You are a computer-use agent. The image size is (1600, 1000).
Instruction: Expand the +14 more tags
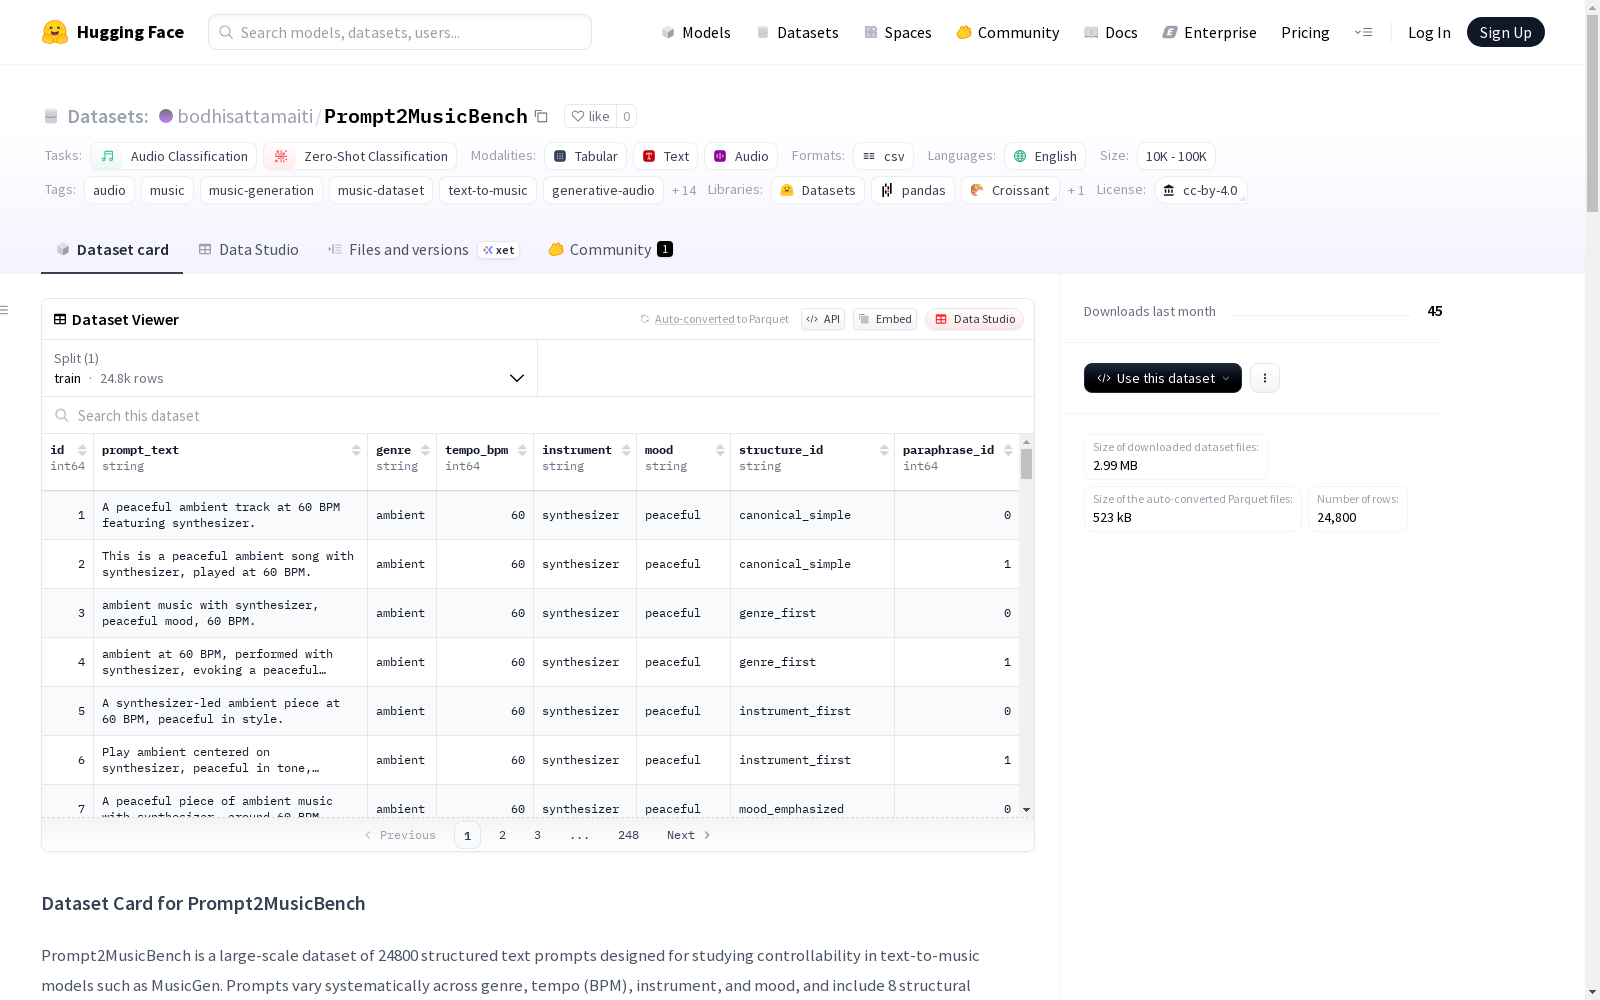click(x=684, y=190)
